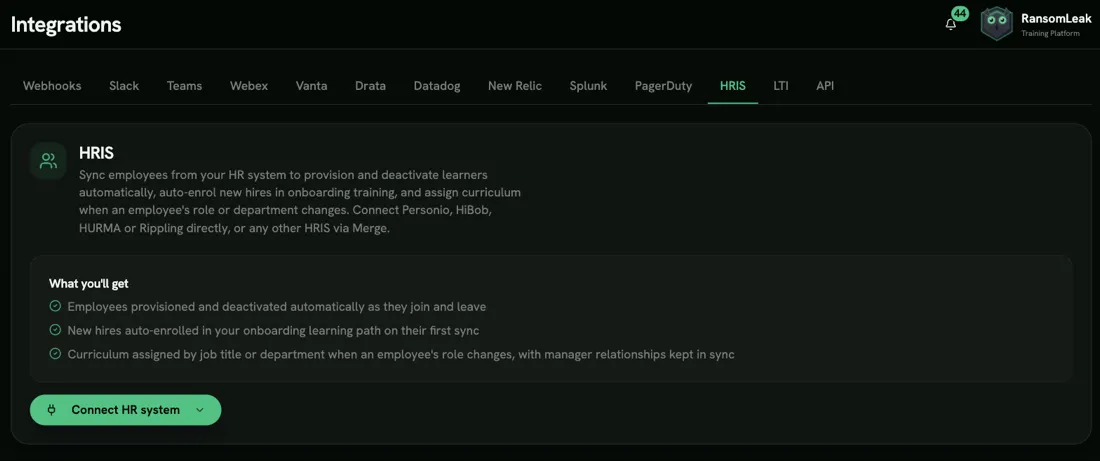Image resolution: width=1100 pixels, height=461 pixels.
Task: Click check icon beside 'Curriculum assigned by job title'
Action: point(55,354)
